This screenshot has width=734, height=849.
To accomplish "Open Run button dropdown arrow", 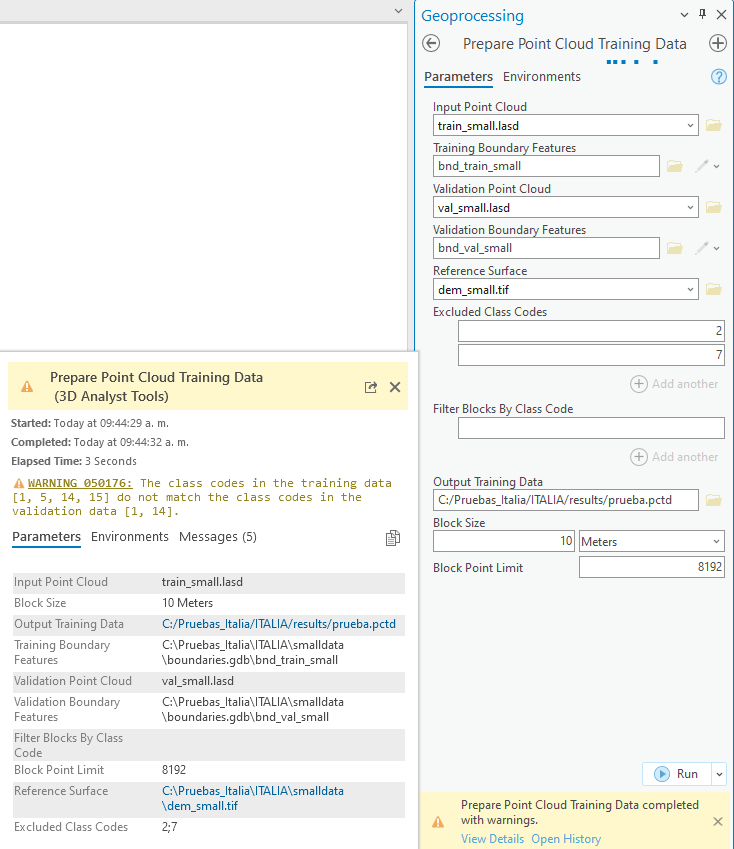I will 719,774.
